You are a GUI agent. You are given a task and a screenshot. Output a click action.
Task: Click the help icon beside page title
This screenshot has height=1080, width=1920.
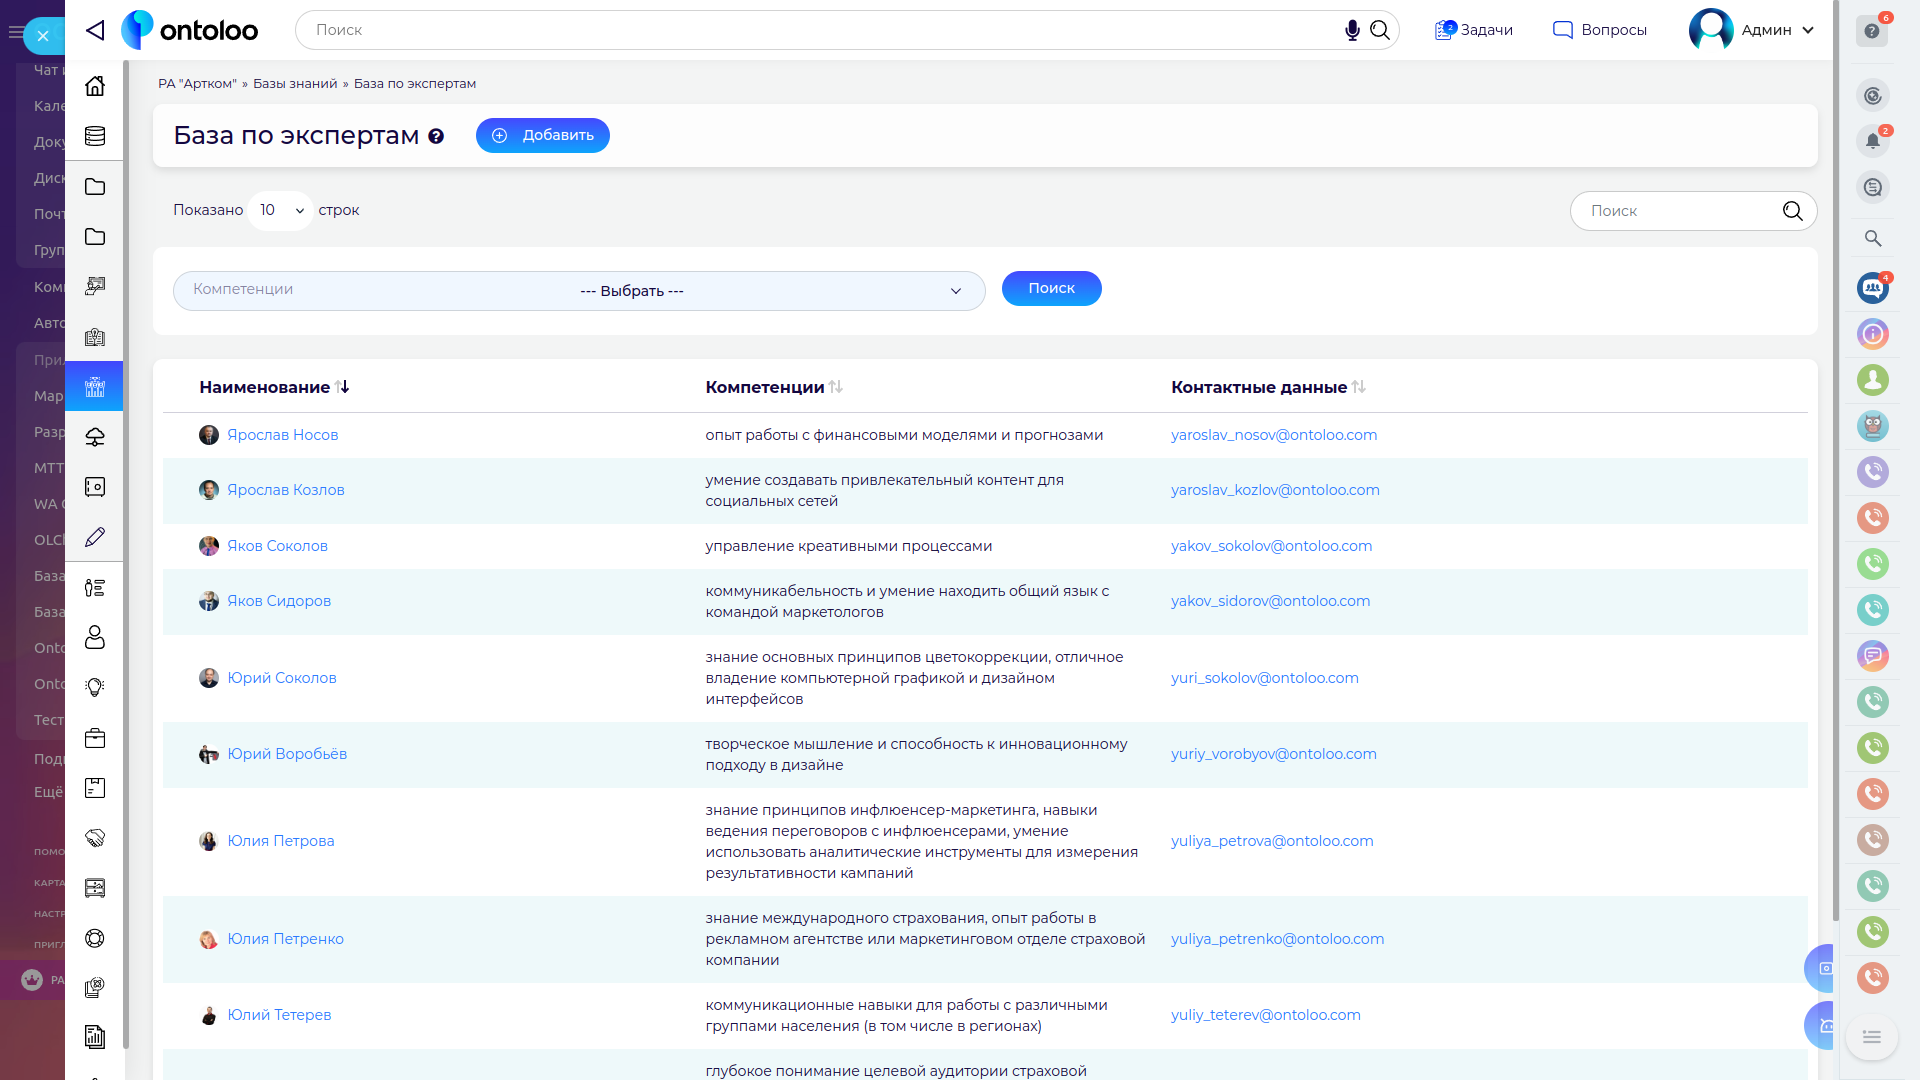click(436, 136)
